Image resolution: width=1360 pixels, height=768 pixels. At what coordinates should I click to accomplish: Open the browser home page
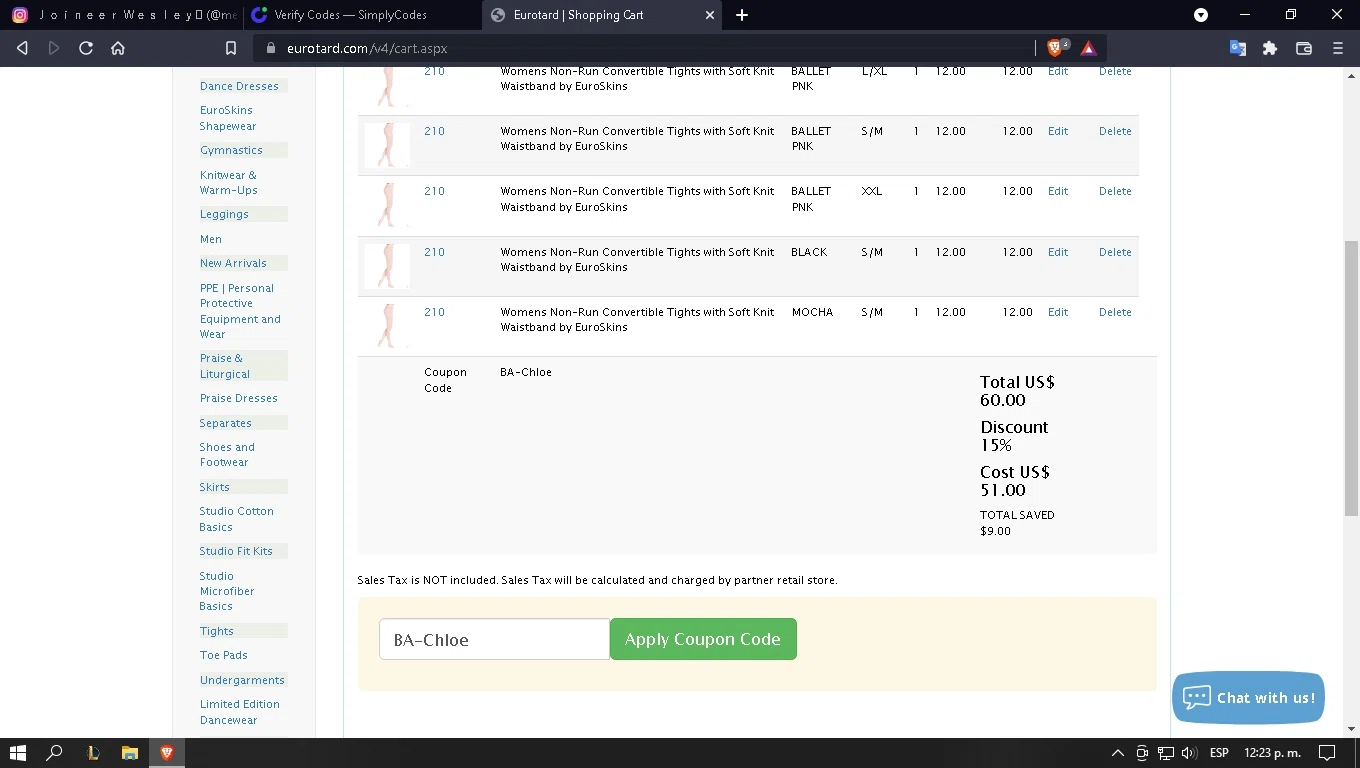[x=118, y=48]
